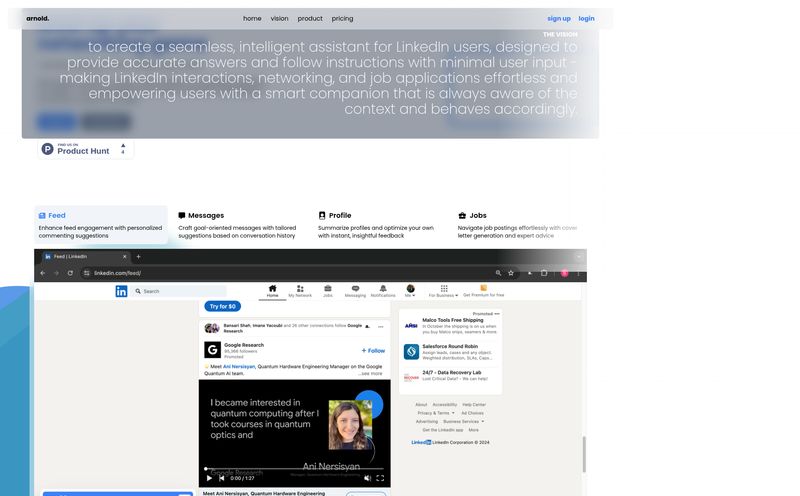
Task: Select the Messages feature tab
Action: point(240,225)
